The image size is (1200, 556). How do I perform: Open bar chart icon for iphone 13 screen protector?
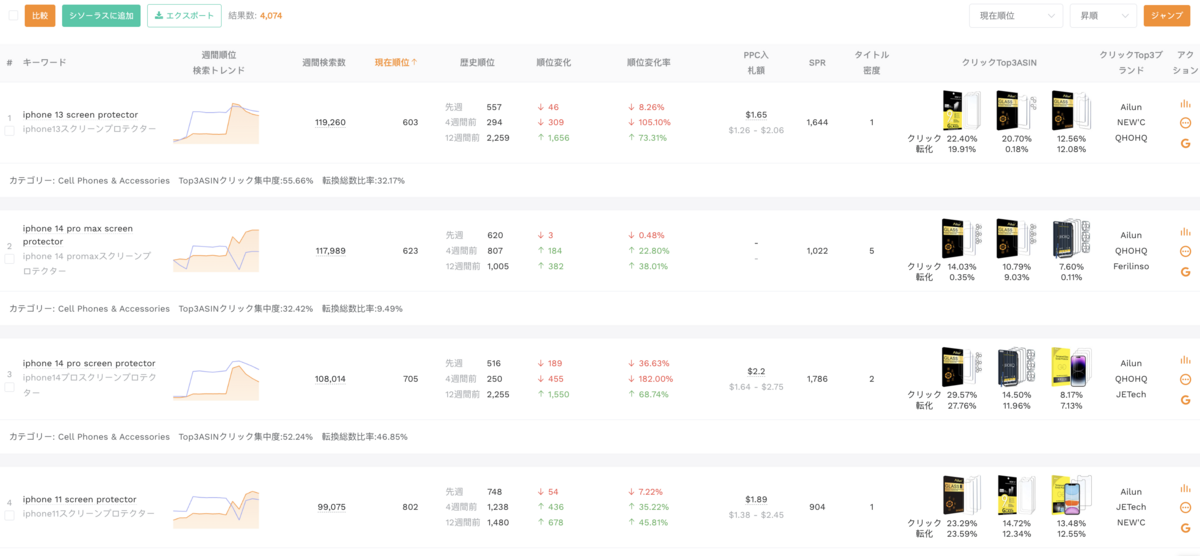[x=1185, y=103]
